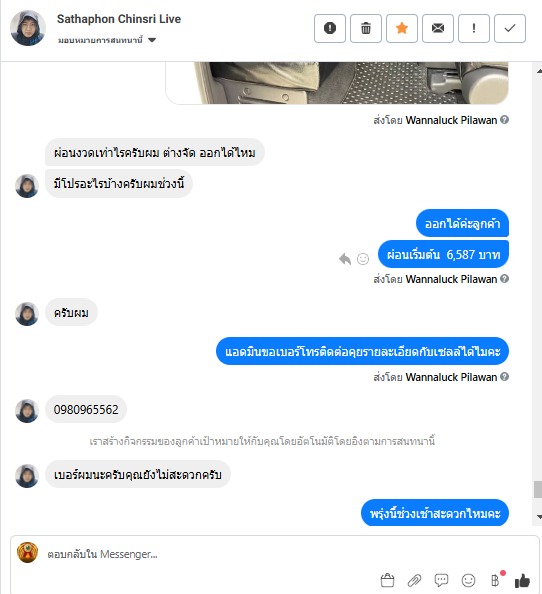
Task: Open the emoji picker in reply bar
Action: pyautogui.click(x=469, y=580)
